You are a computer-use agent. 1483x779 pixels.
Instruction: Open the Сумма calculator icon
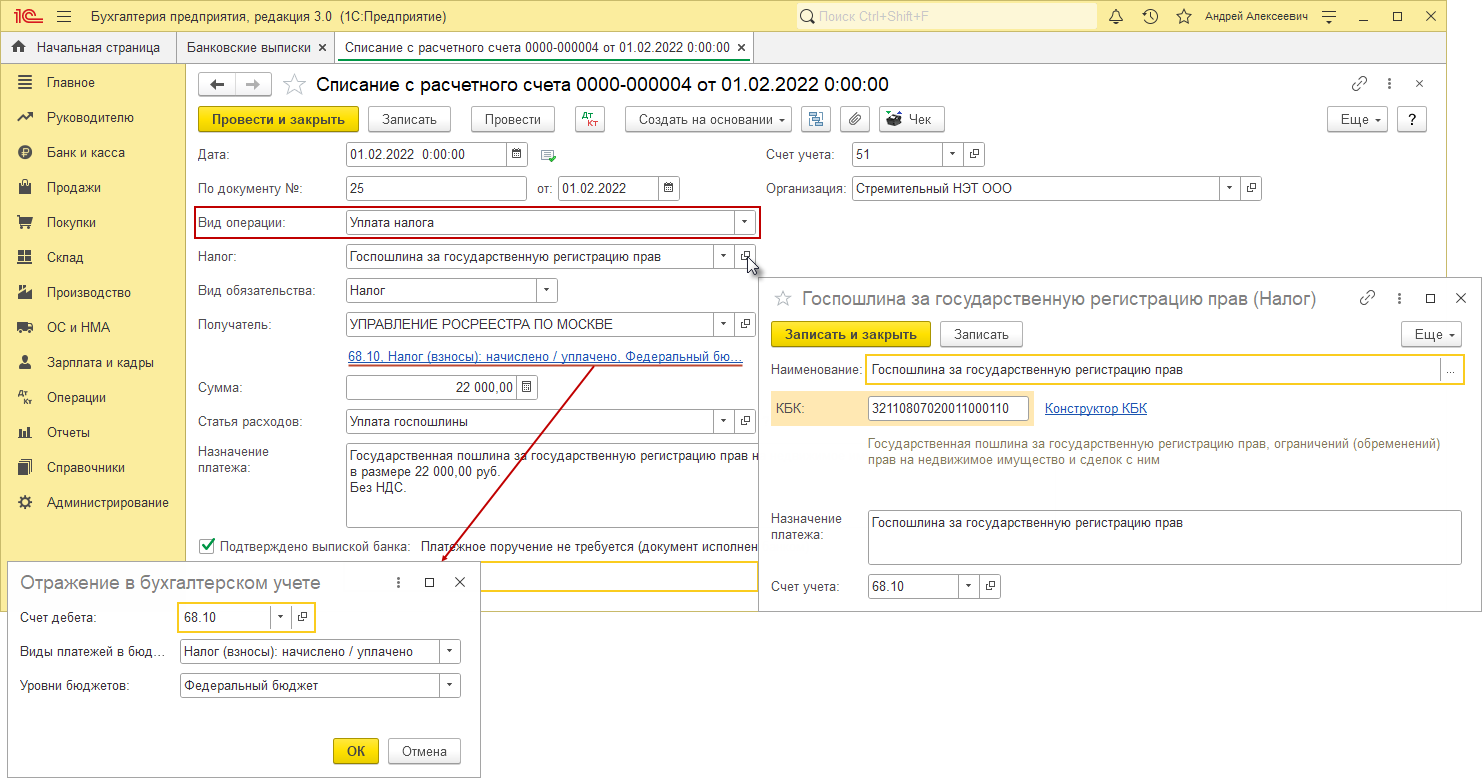[x=527, y=387]
